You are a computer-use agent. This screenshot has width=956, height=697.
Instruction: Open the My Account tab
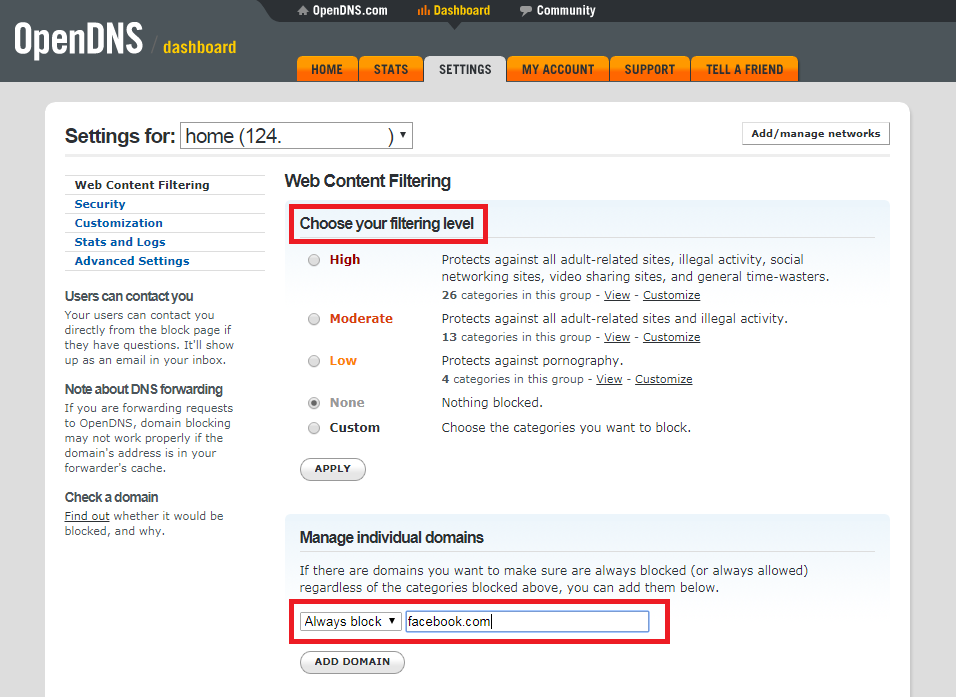click(x=558, y=69)
